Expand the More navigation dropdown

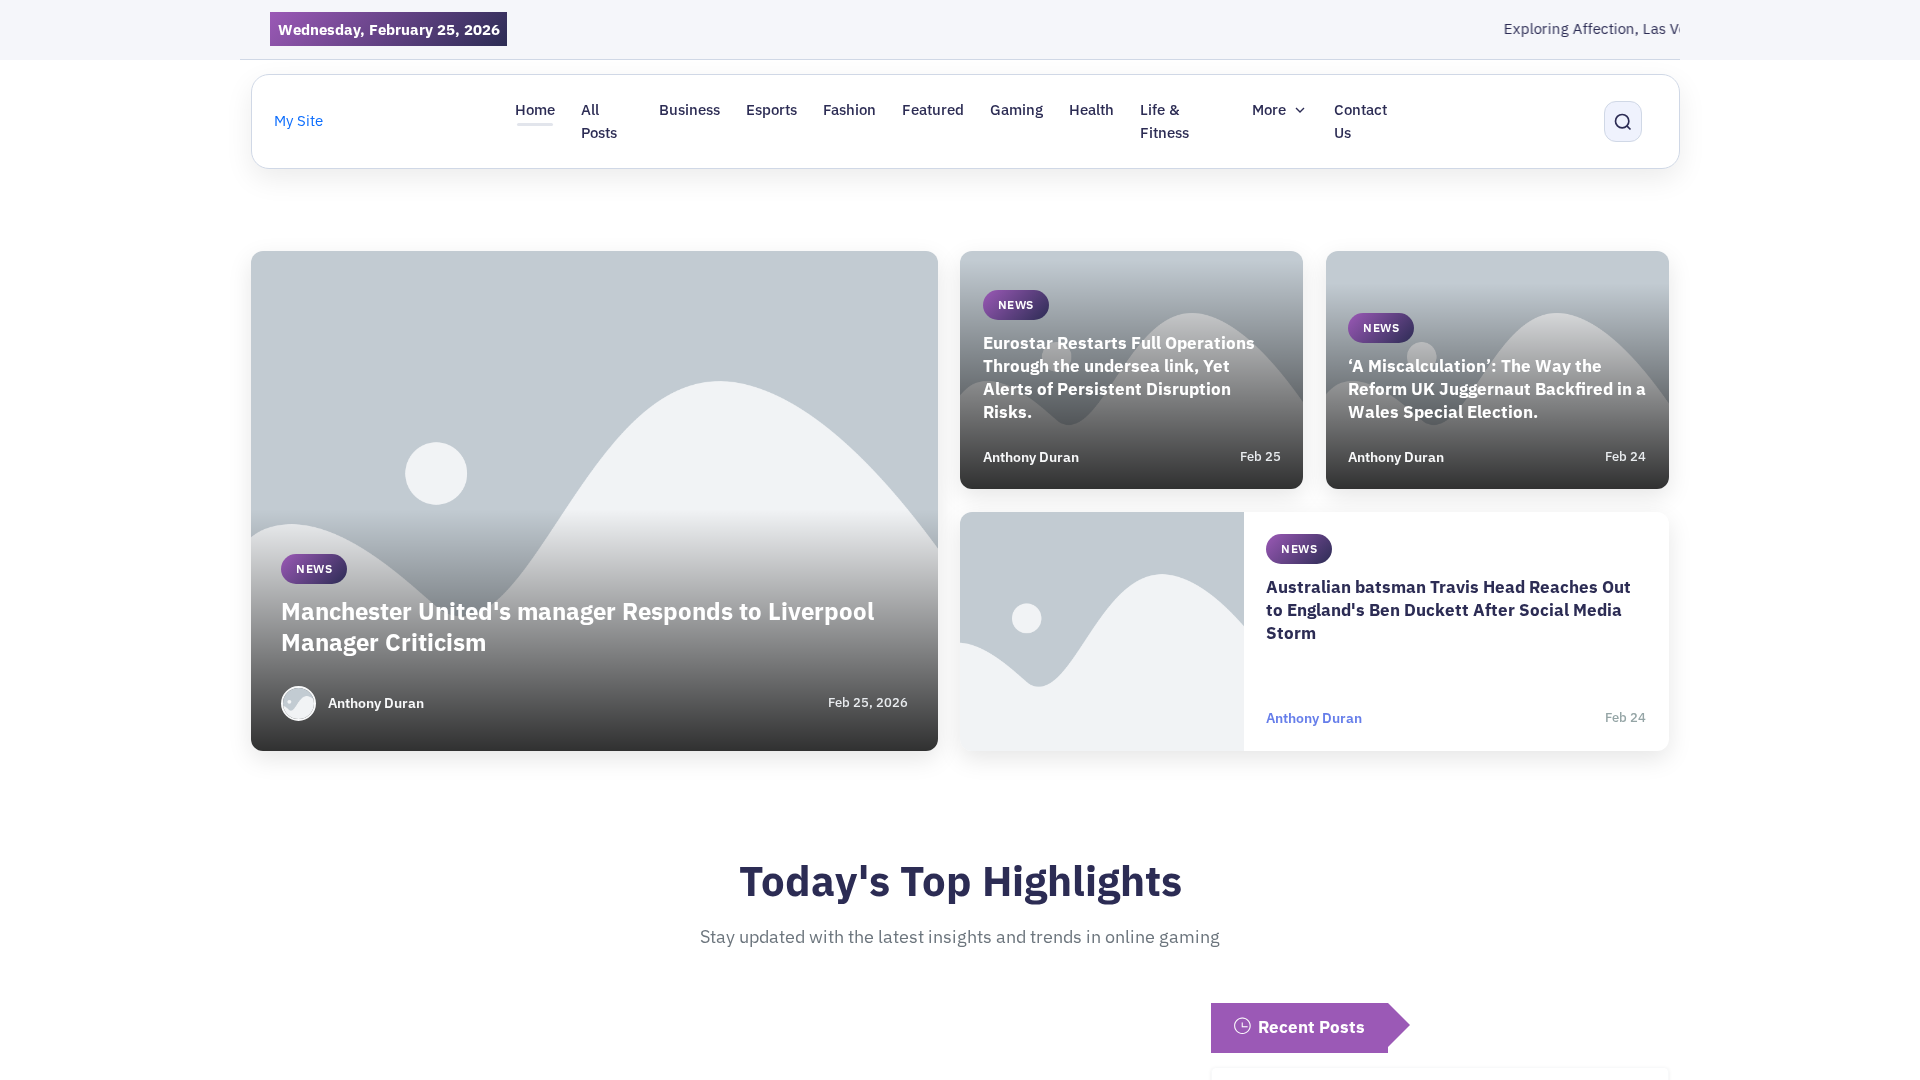coord(1269,110)
